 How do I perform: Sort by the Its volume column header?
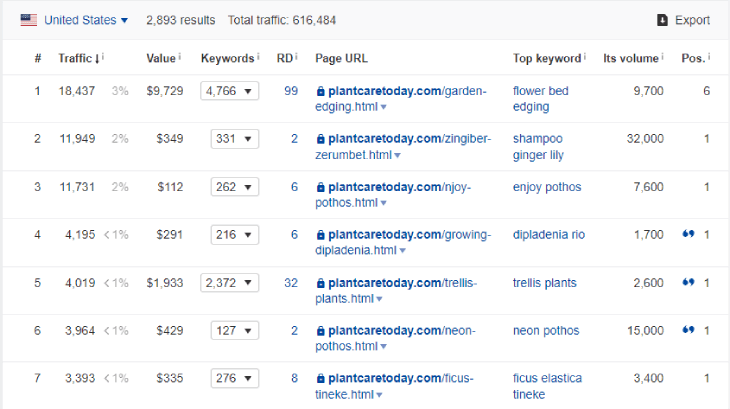click(x=631, y=59)
